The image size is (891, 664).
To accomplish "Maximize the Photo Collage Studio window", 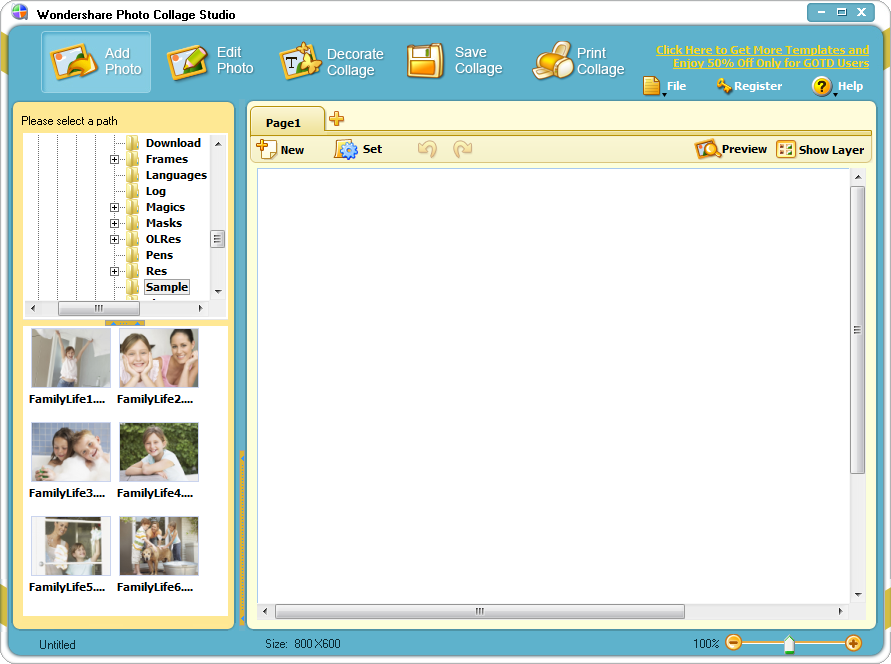I will (842, 12).
